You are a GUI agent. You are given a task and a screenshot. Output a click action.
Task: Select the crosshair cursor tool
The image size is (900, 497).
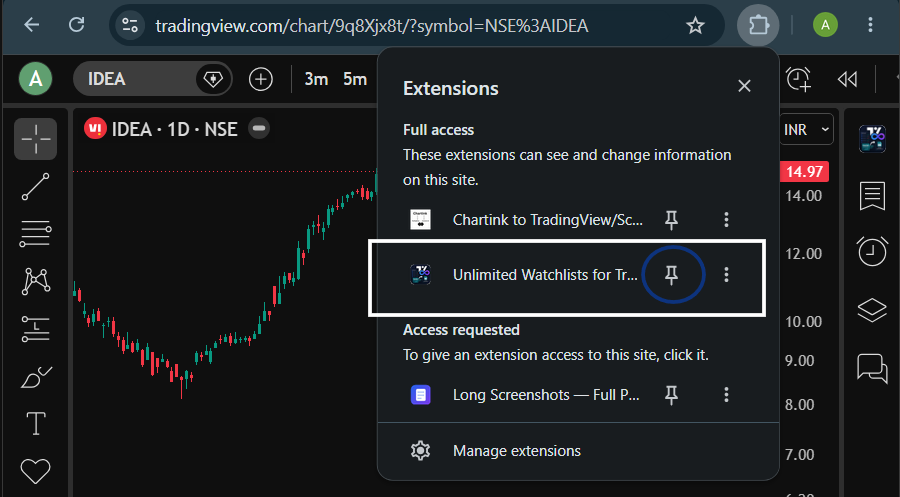36,139
